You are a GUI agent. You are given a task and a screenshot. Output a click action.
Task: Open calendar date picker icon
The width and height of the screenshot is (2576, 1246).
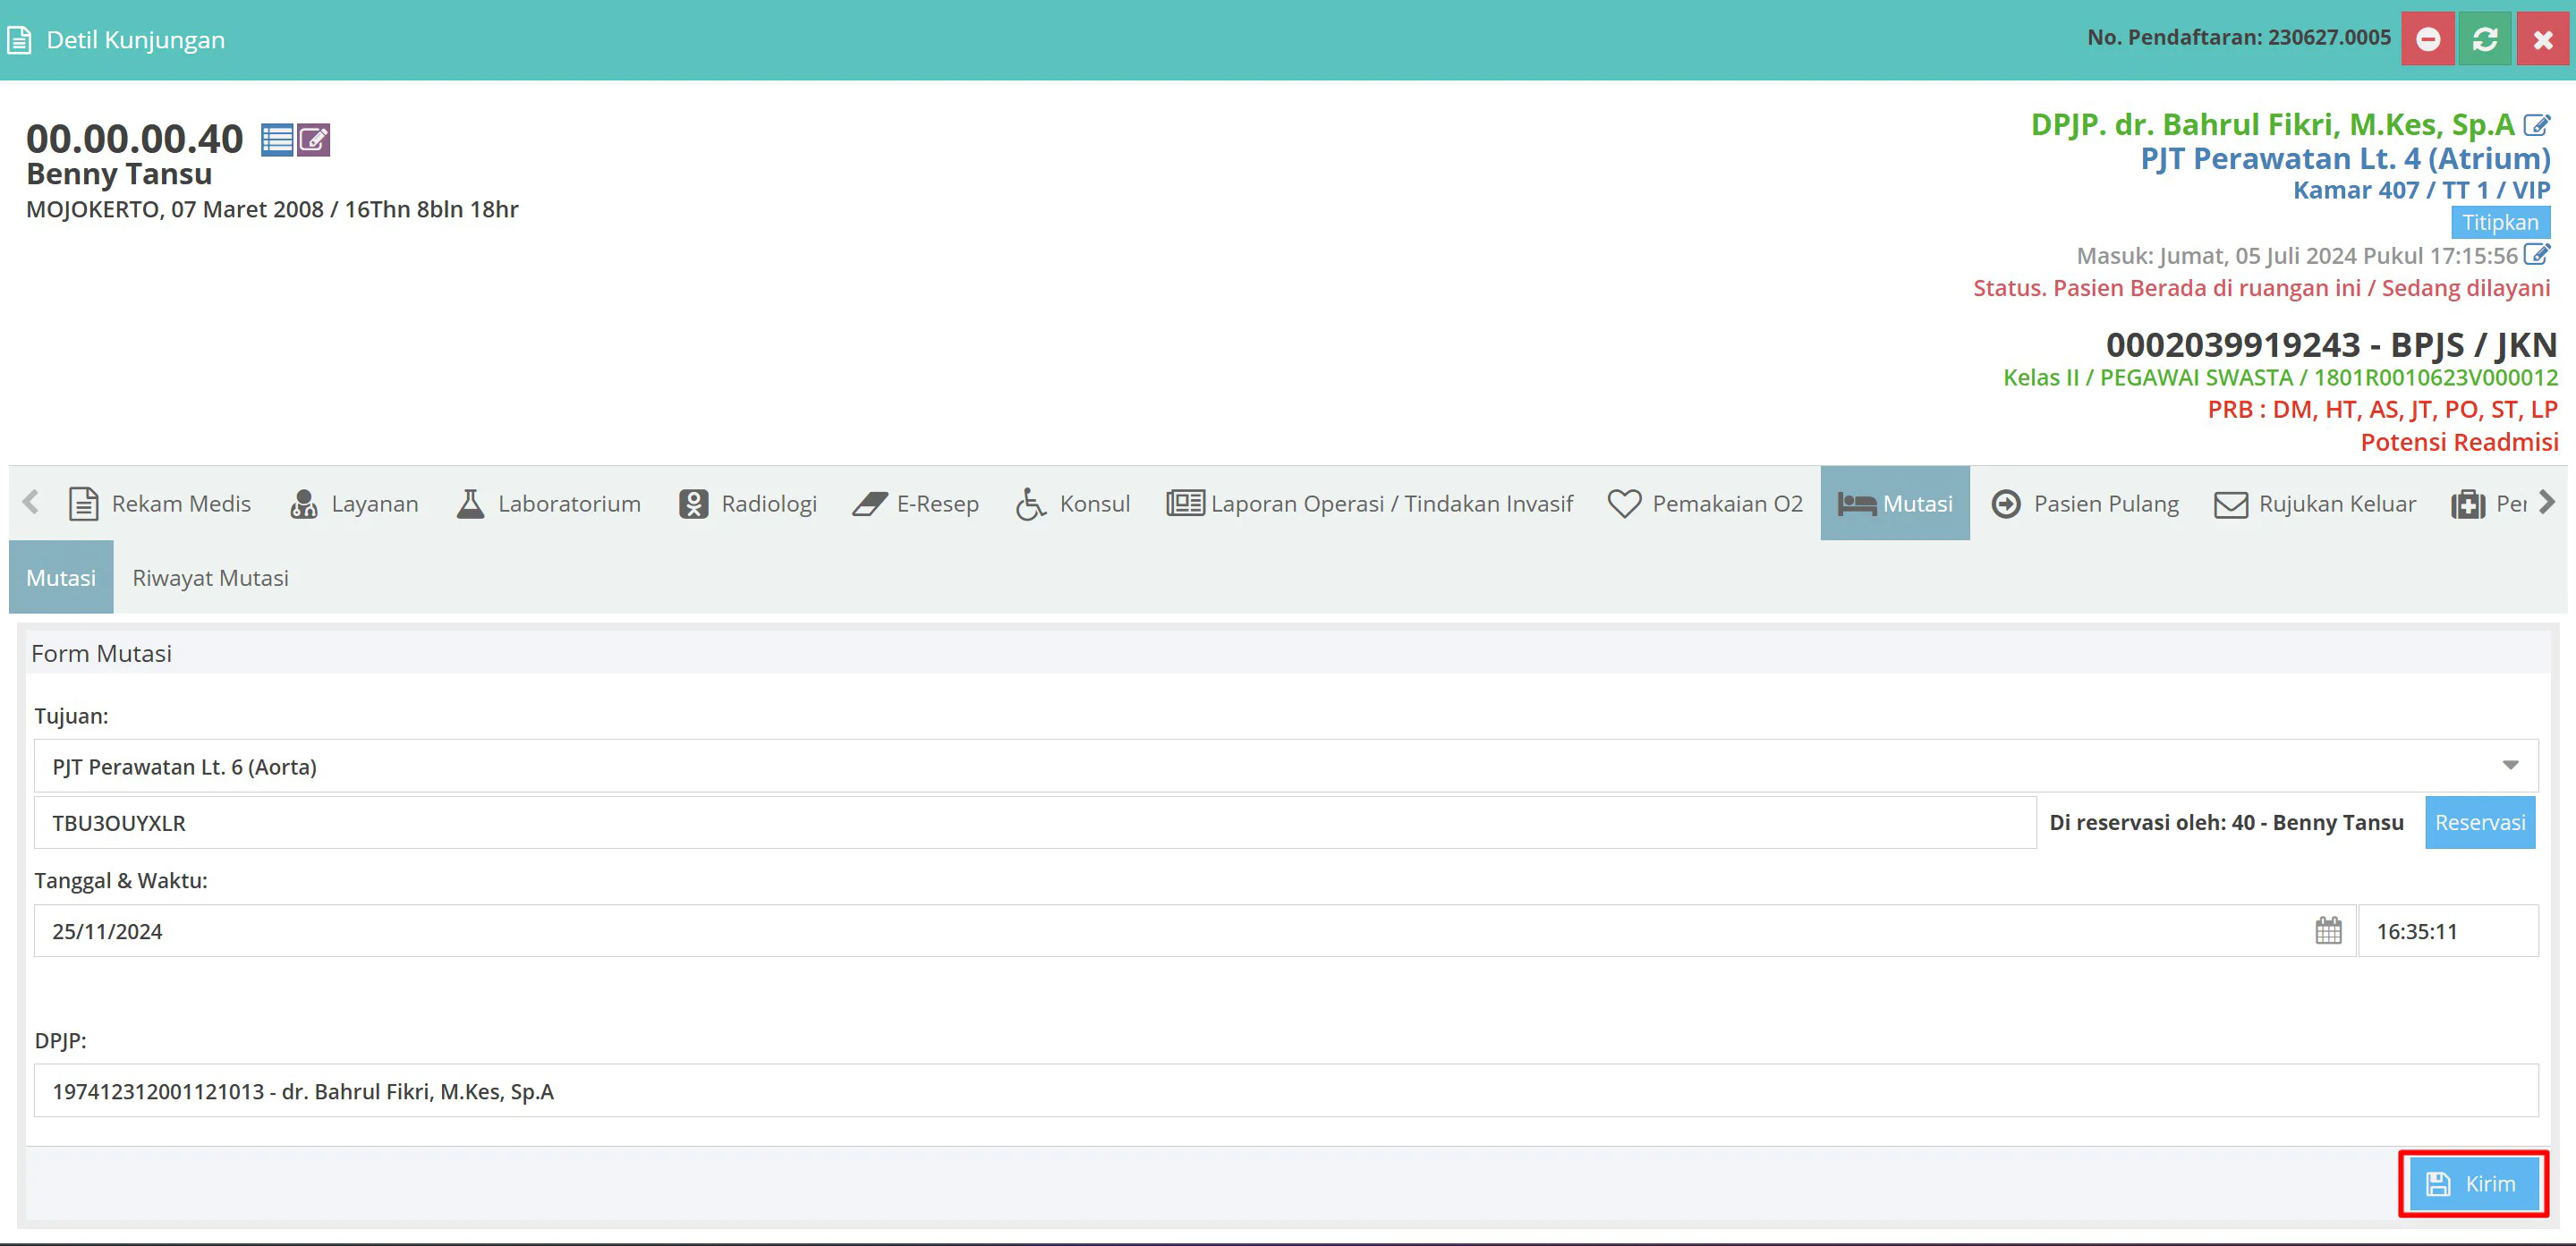coord(2328,930)
